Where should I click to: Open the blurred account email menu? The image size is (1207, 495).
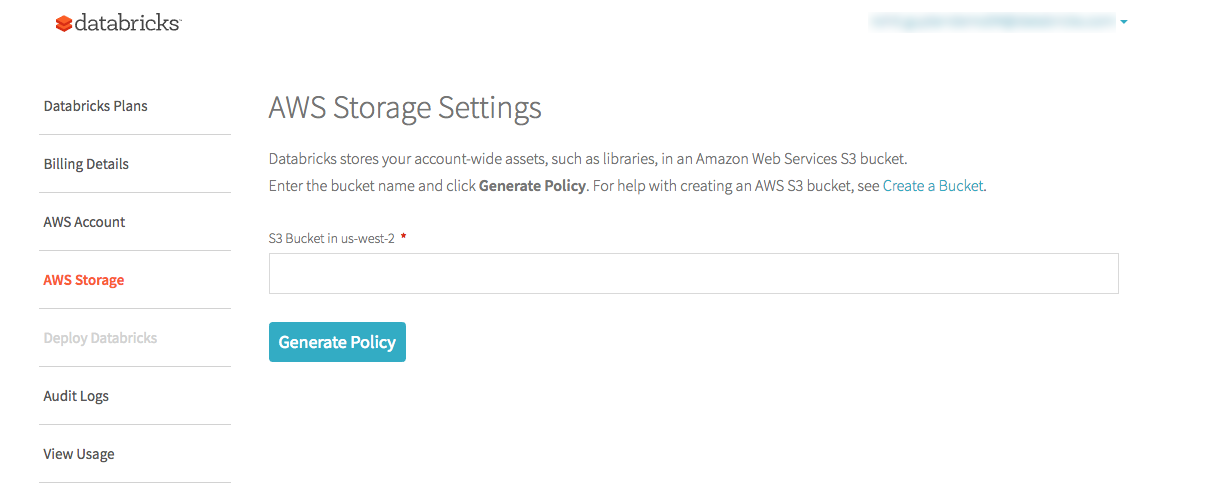coord(992,20)
